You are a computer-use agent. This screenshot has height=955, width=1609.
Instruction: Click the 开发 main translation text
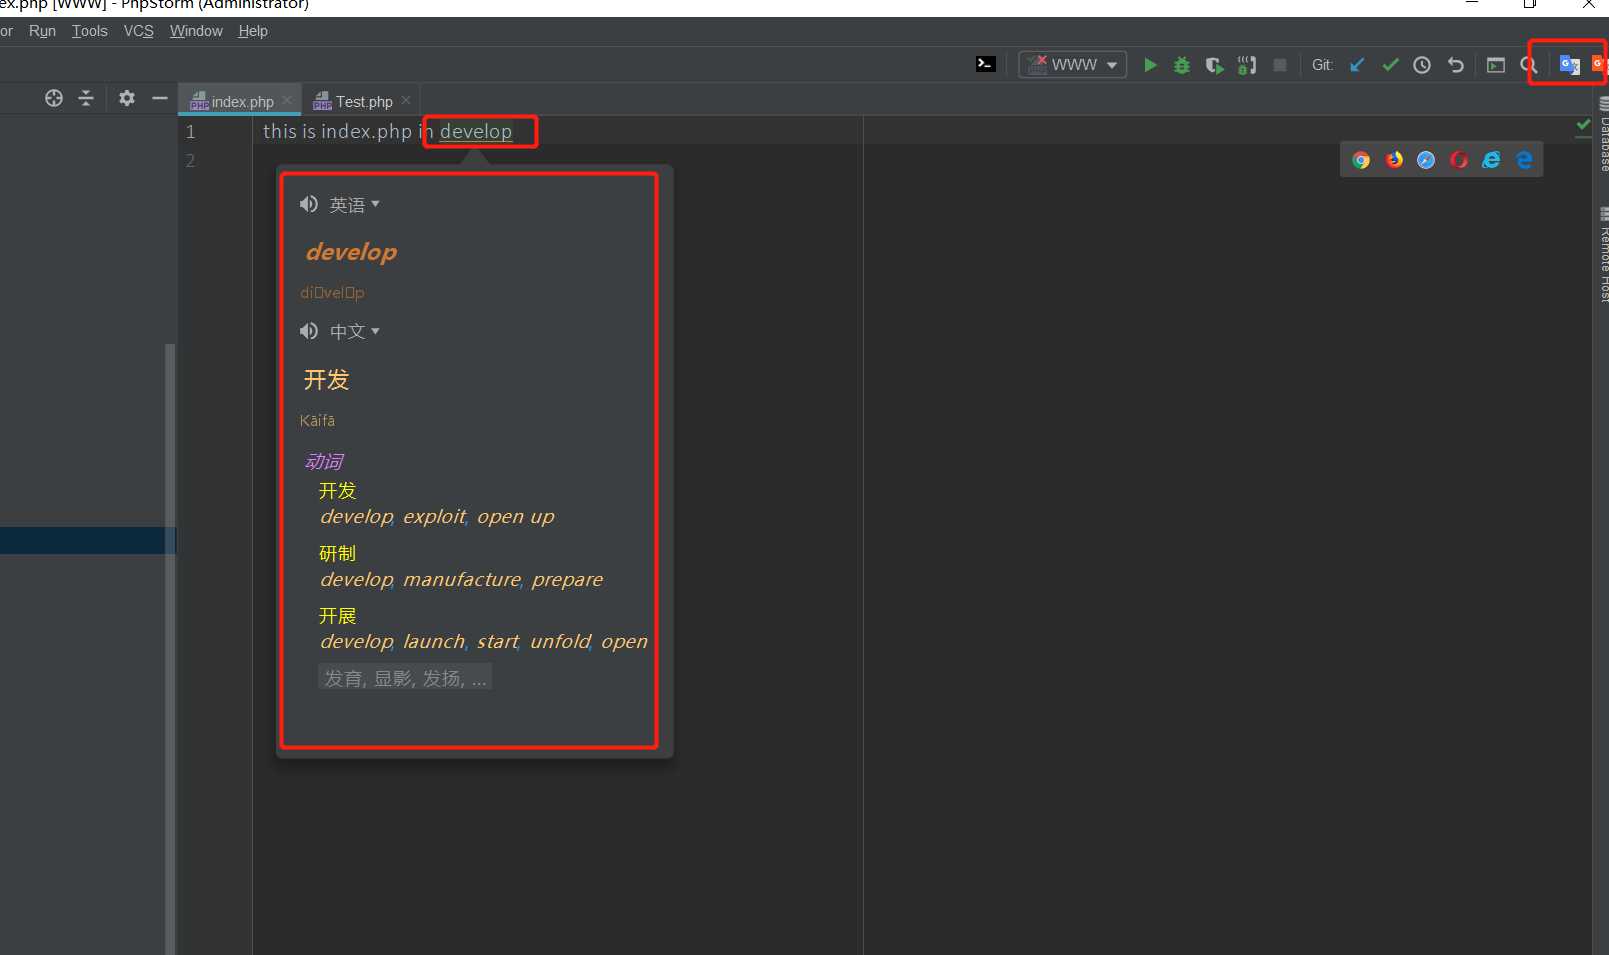pos(326,380)
